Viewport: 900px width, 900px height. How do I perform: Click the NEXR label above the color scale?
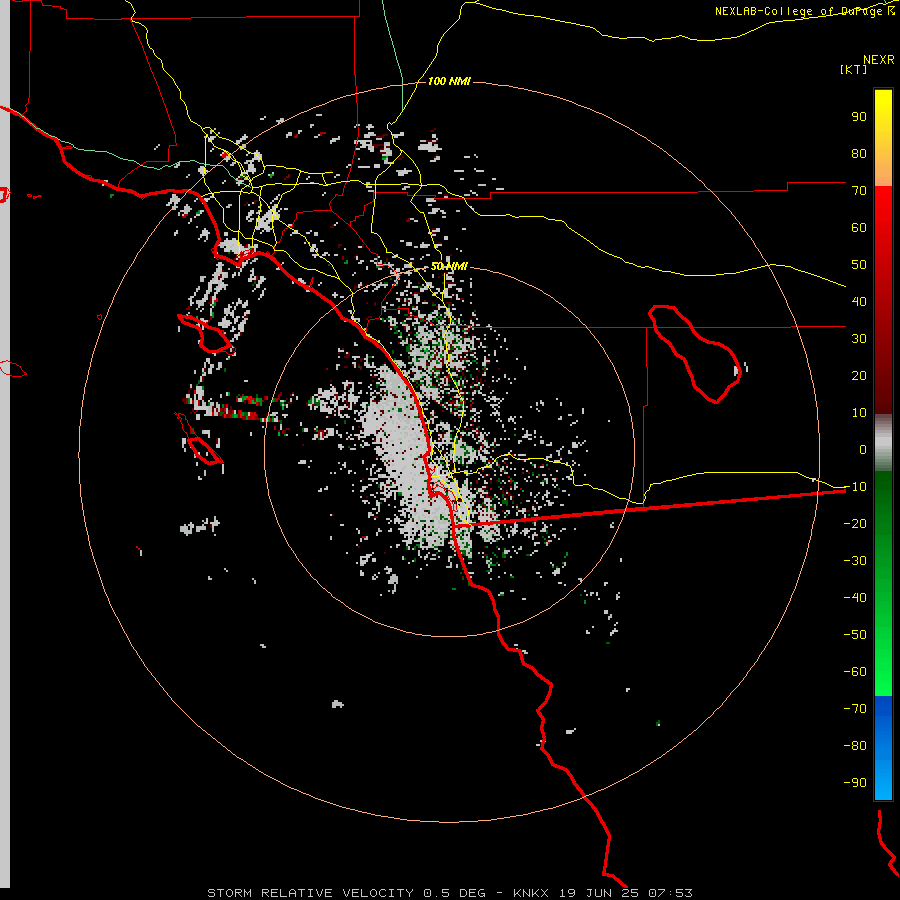(879, 60)
